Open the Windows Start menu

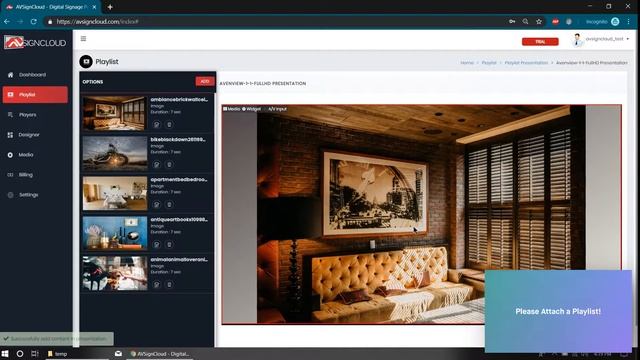5,354
